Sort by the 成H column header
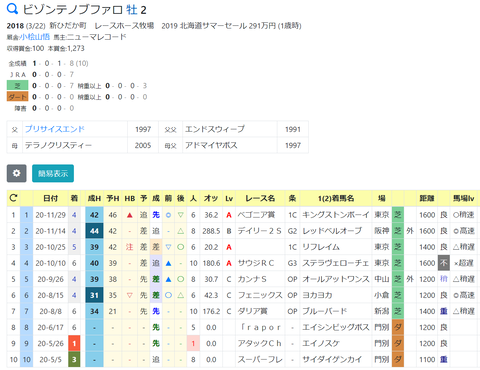Image resolution: width=480 pixels, height=370 pixels. [x=94, y=198]
